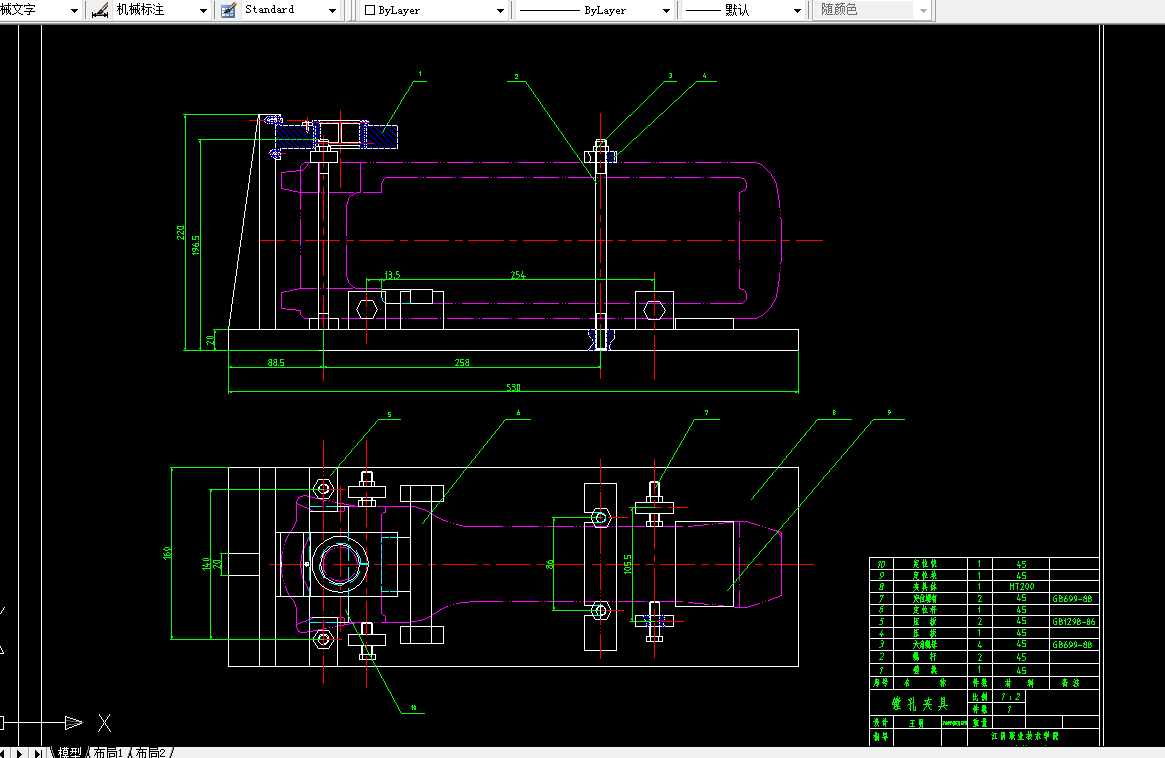Click the concentric bore circle in the plan view
The image size is (1165, 758).
(x=341, y=564)
